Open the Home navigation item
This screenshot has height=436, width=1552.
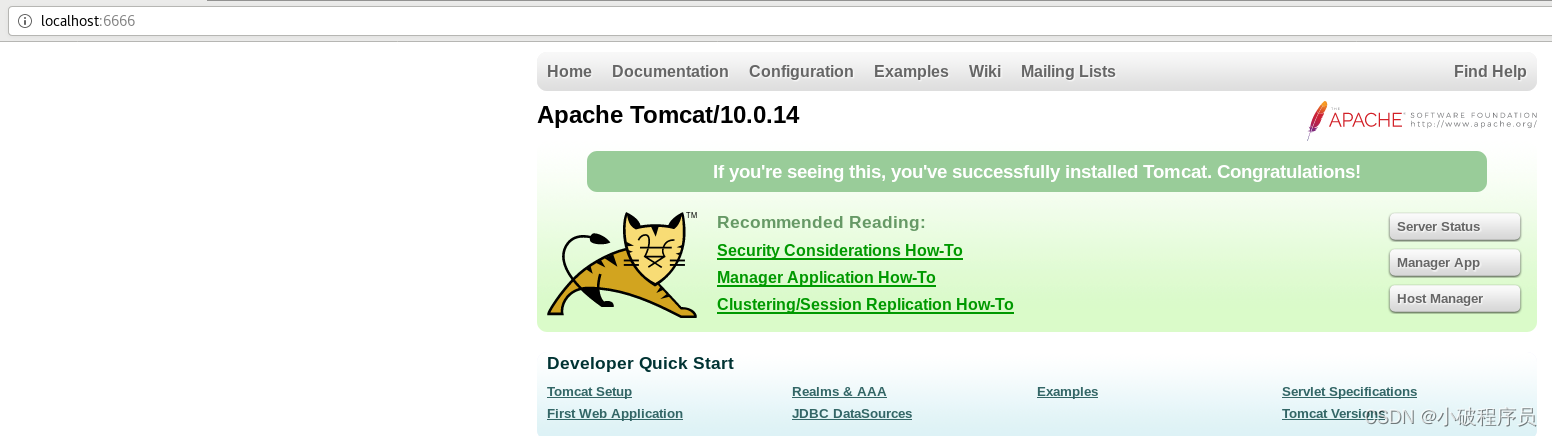point(569,71)
